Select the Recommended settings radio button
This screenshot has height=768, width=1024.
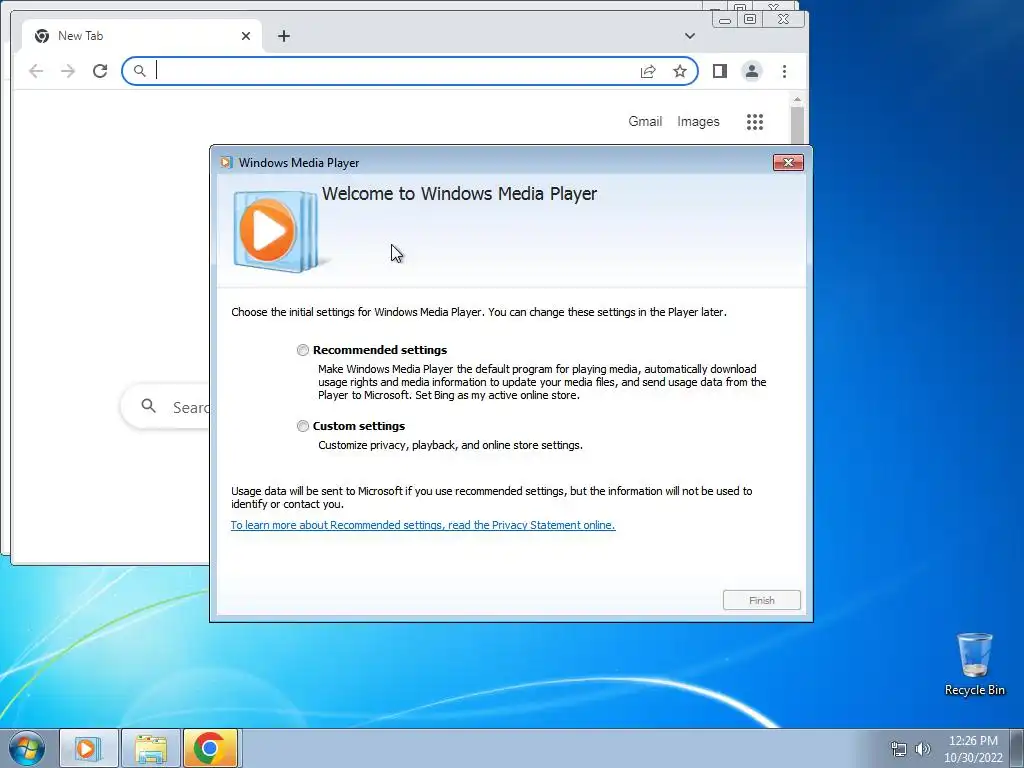302,350
